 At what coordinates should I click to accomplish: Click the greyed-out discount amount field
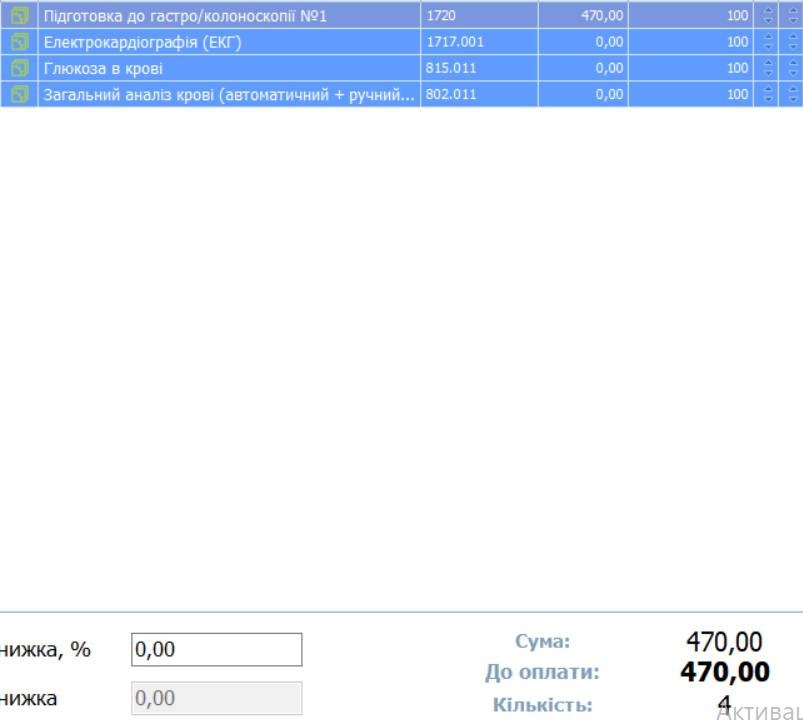pyautogui.click(x=217, y=698)
